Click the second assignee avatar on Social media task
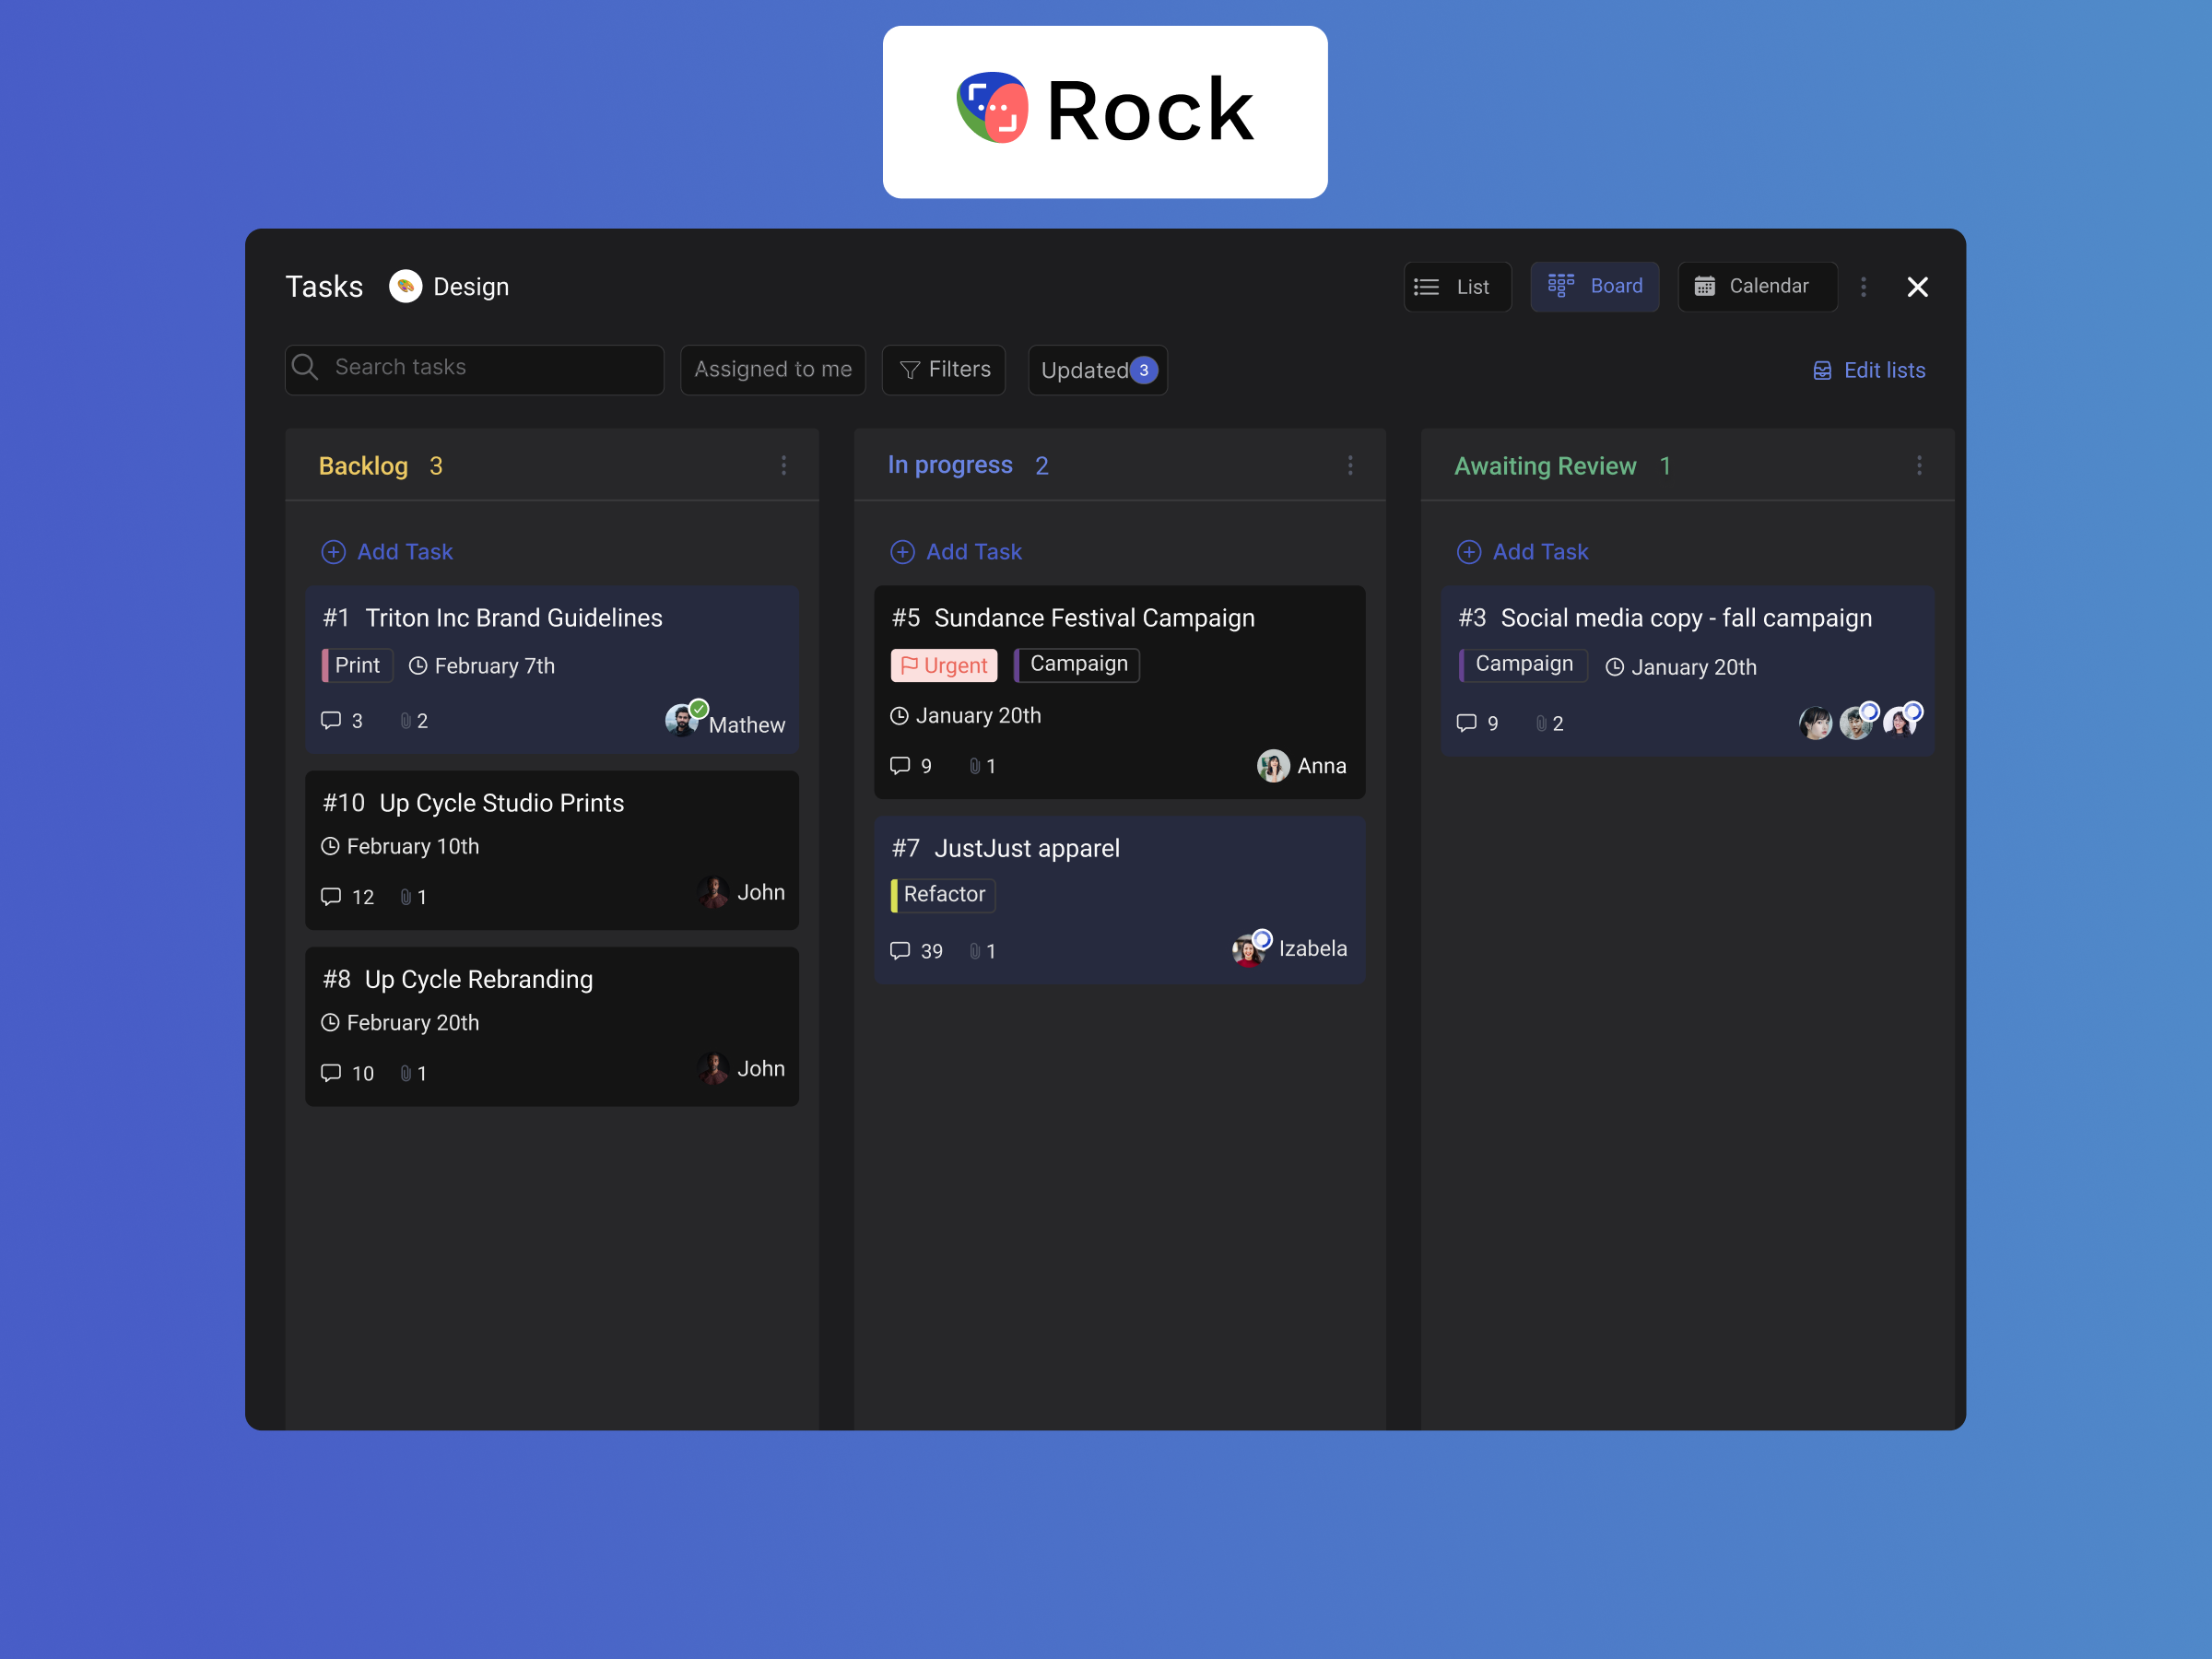The height and width of the screenshot is (1659, 2212). point(1857,722)
